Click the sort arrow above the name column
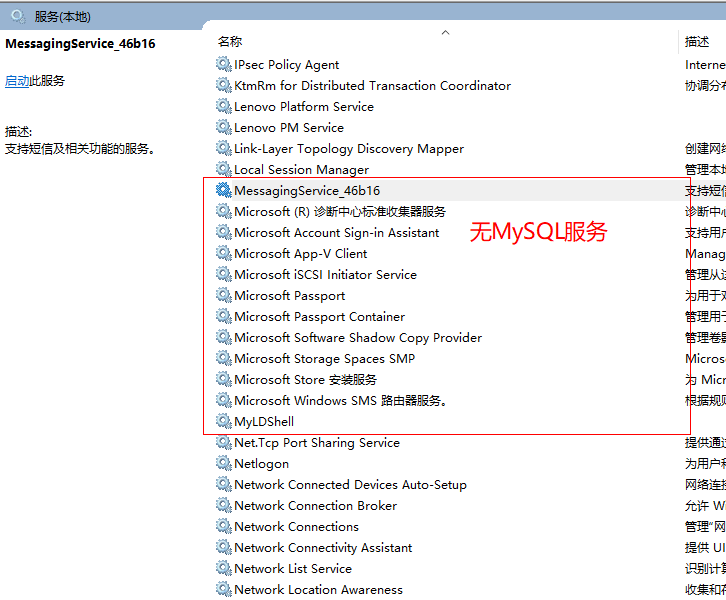The height and width of the screenshot is (600, 726). tap(445, 32)
